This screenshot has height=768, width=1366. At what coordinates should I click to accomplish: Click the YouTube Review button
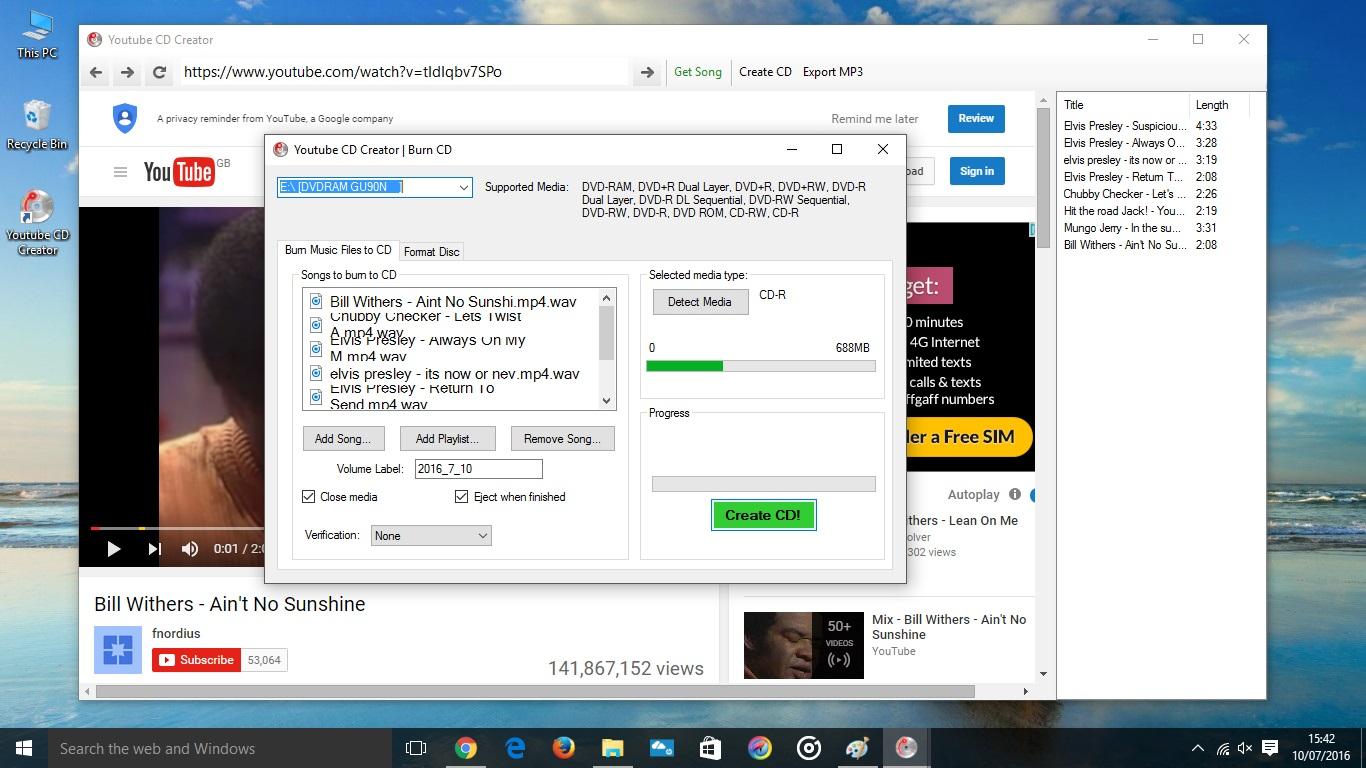(976, 118)
